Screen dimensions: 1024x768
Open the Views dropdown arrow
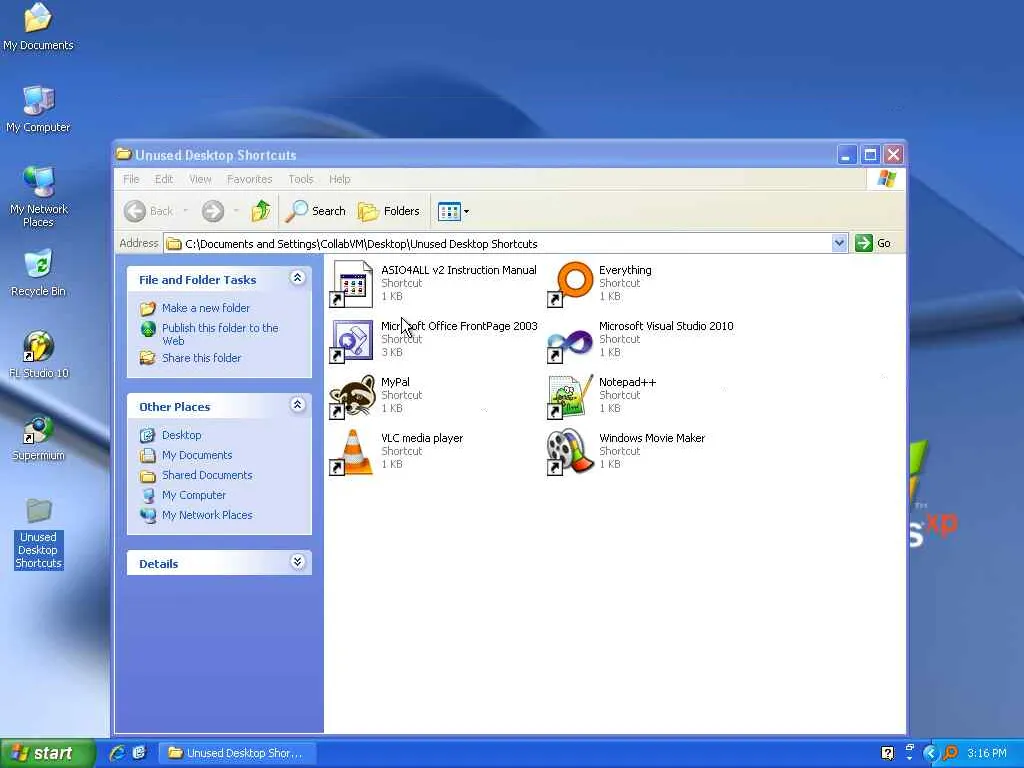point(466,212)
